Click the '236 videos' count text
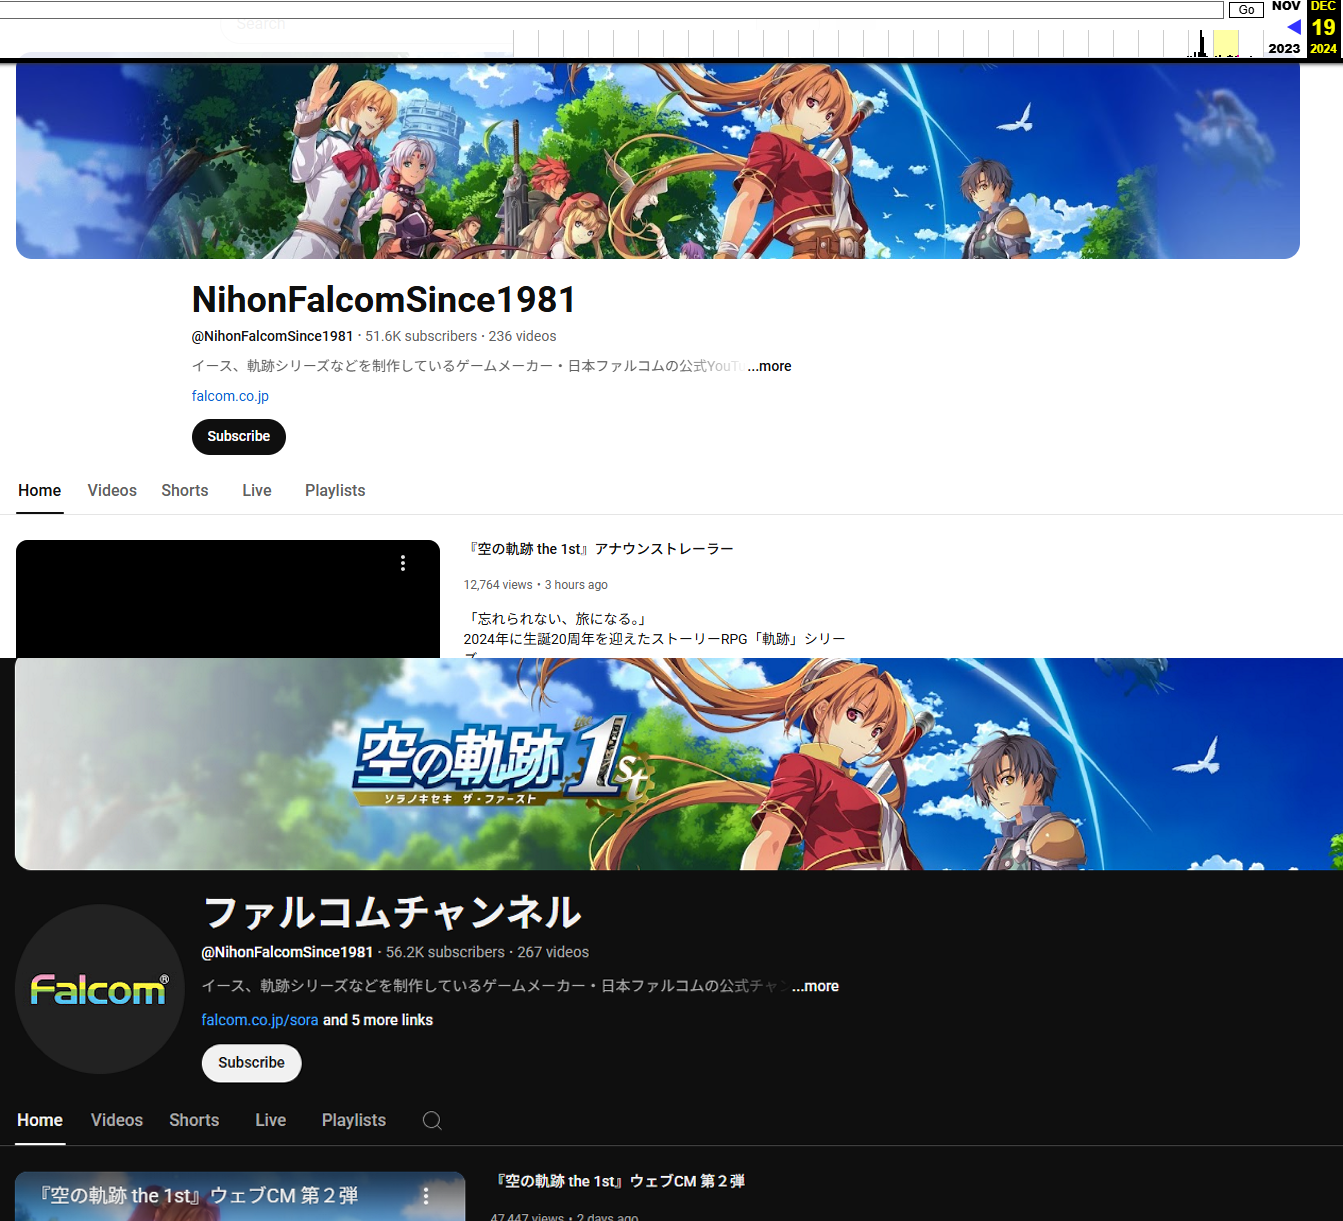The image size is (1343, 1221). [x=522, y=336]
